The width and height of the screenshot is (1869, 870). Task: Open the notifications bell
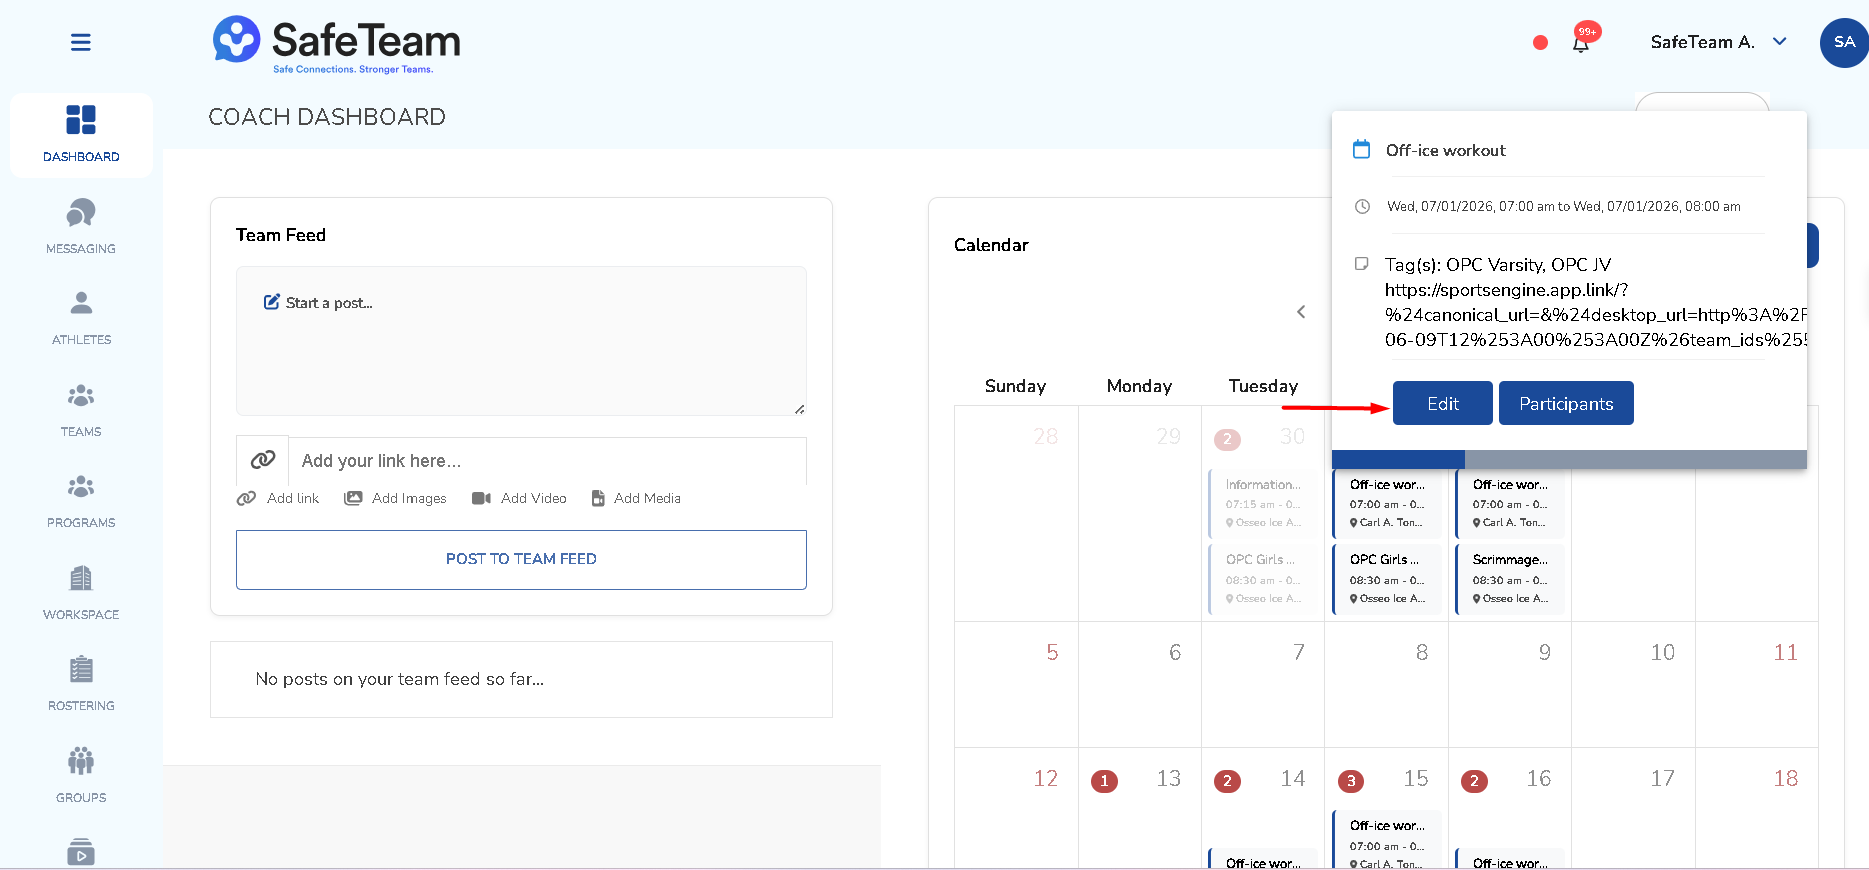tap(1581, 44)
